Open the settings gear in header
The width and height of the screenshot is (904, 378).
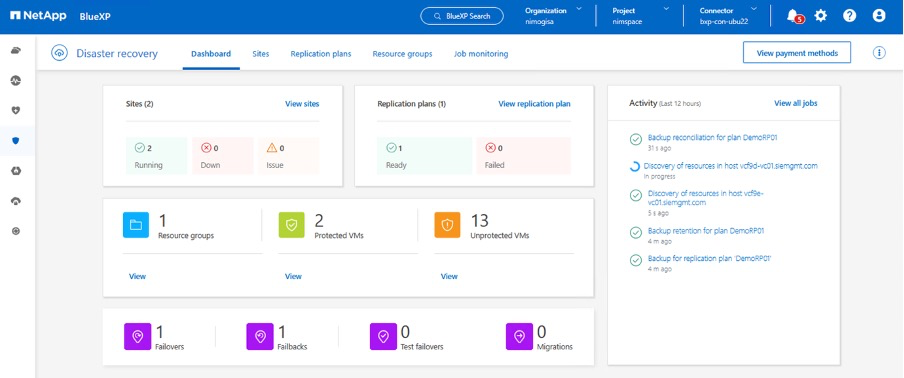click(820, 16)
